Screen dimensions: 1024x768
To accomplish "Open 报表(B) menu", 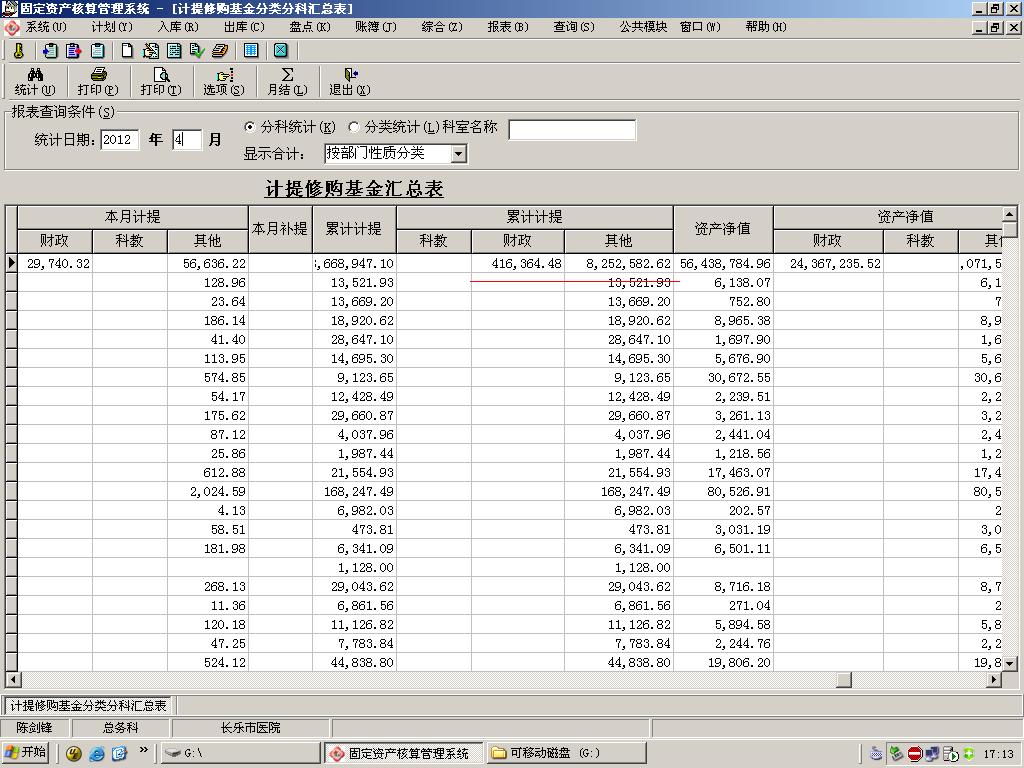I will 507,27.
